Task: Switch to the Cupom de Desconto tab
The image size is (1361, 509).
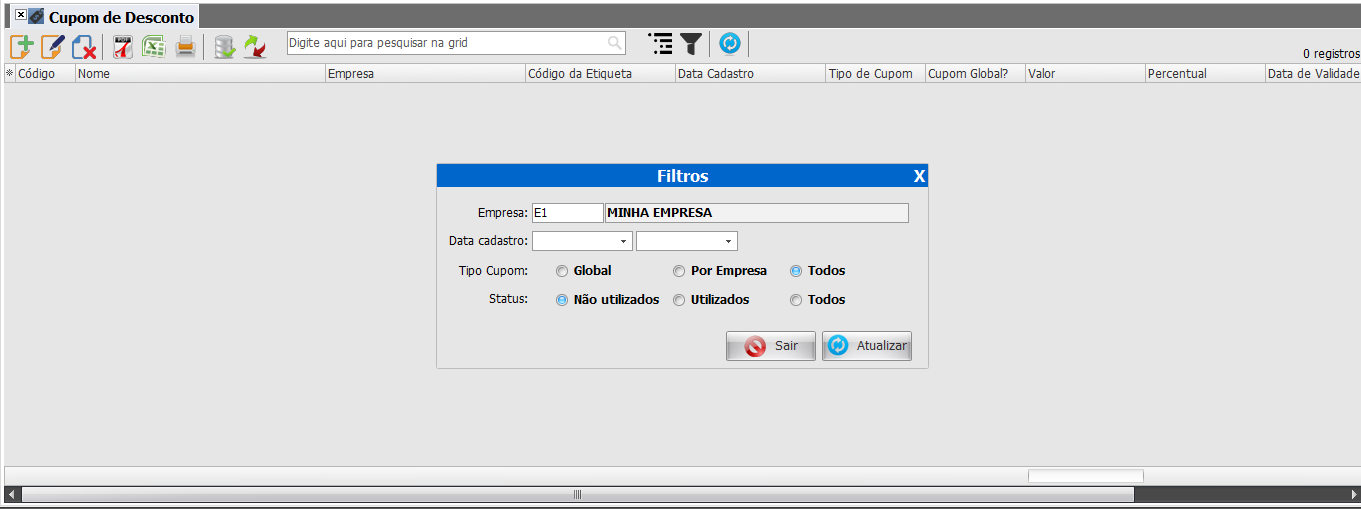Action: tap(120, 18)
